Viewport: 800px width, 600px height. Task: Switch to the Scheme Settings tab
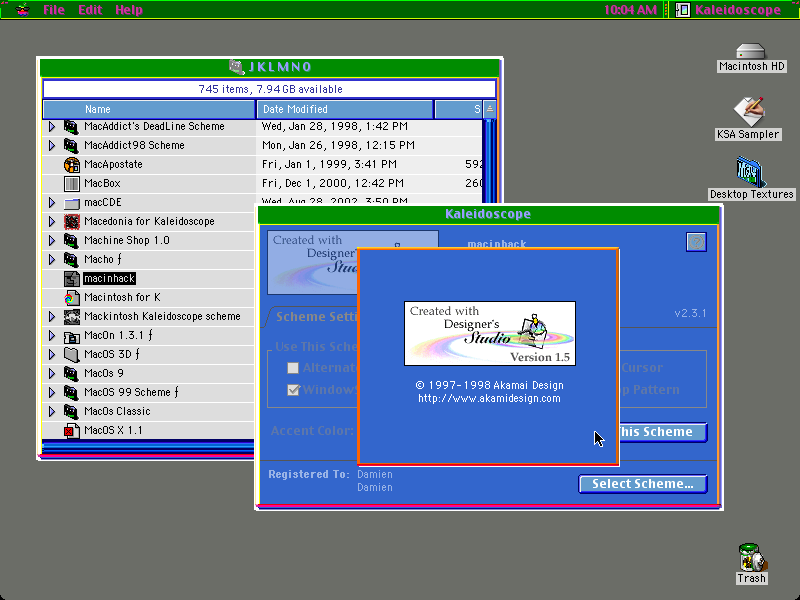click(314, 316)
